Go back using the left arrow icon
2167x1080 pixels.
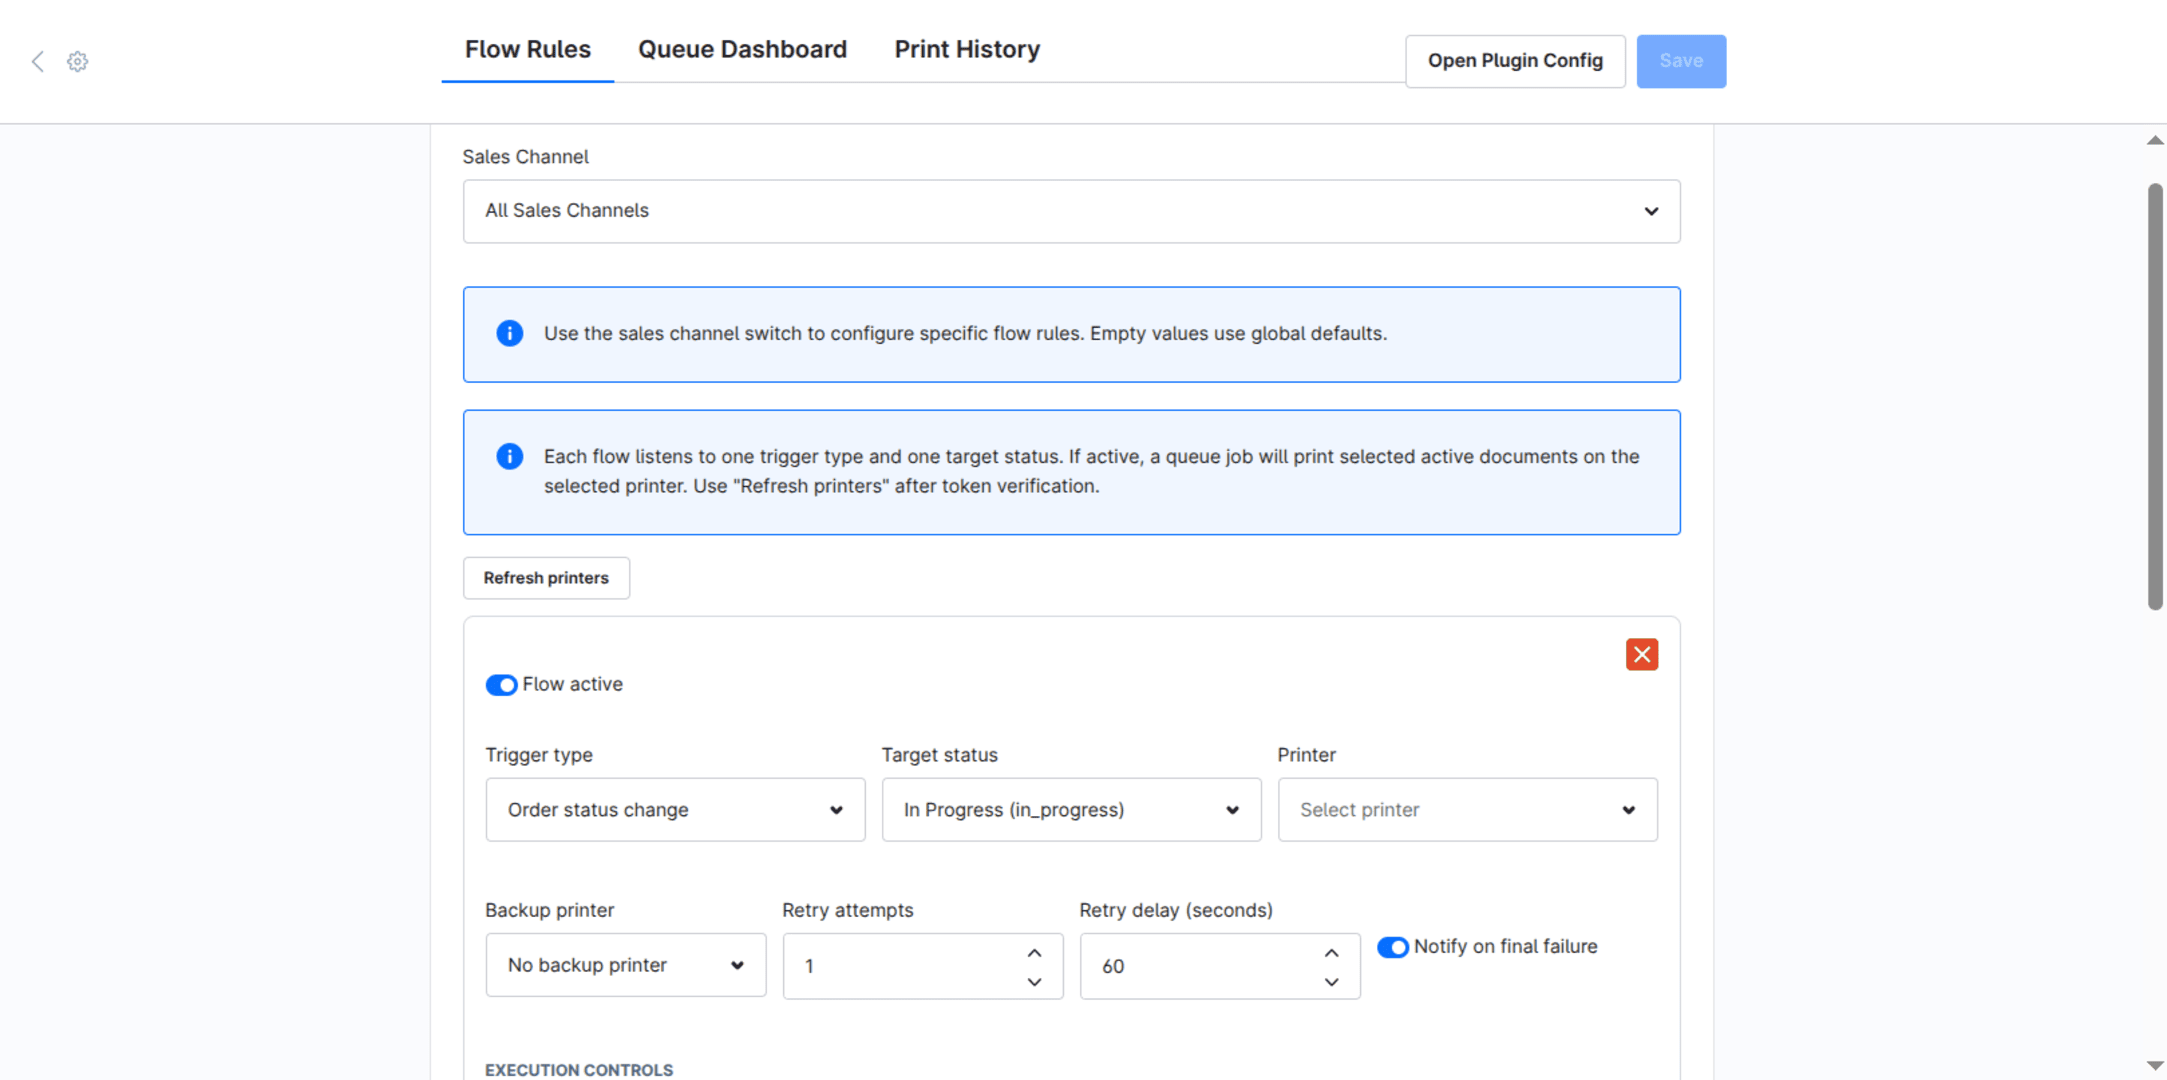pos(38,62)
